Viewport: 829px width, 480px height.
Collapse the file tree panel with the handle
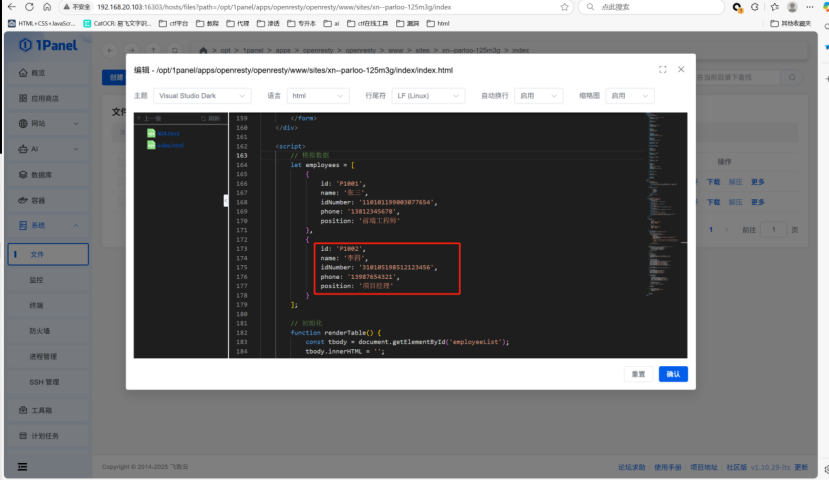(226, 201)
